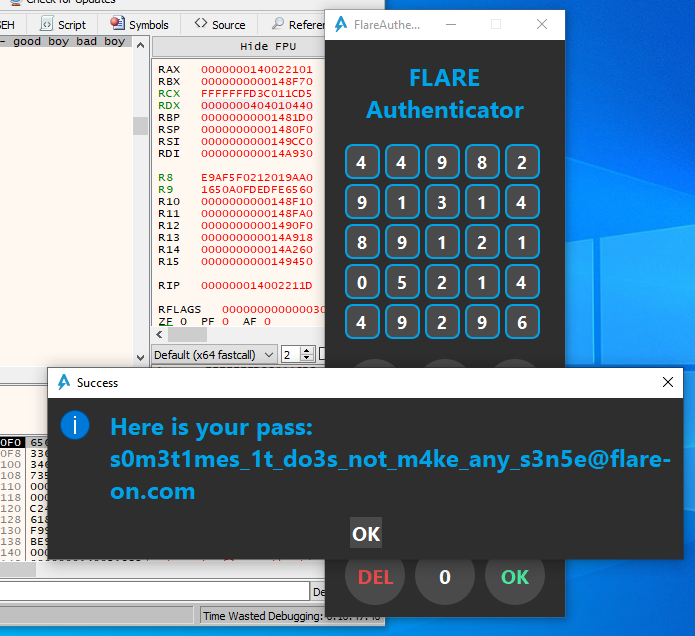This screenshot has height=636, width=695.
Task: Click the ZF flag value
Action: coord(184,321)
